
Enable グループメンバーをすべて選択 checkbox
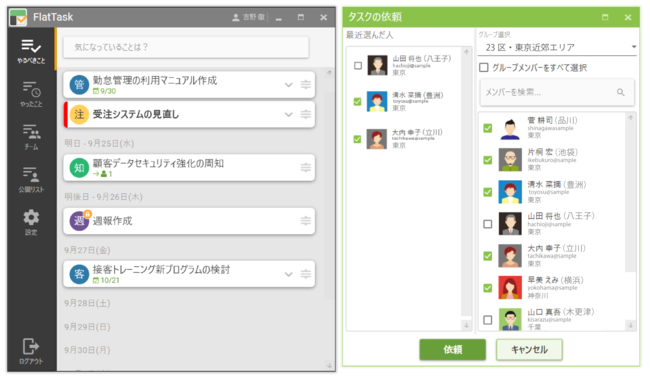484,67
